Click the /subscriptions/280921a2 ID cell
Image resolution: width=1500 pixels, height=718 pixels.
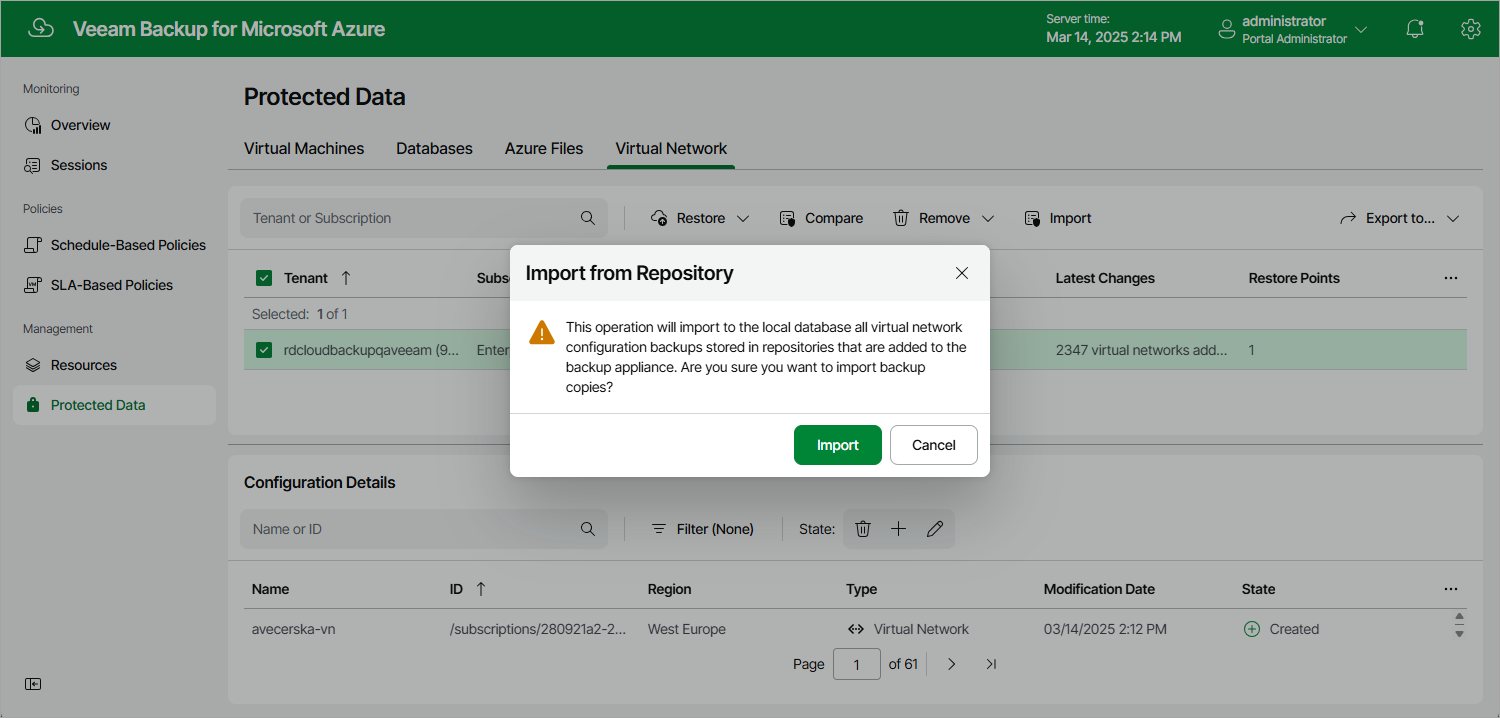click(x=539, y=629)
